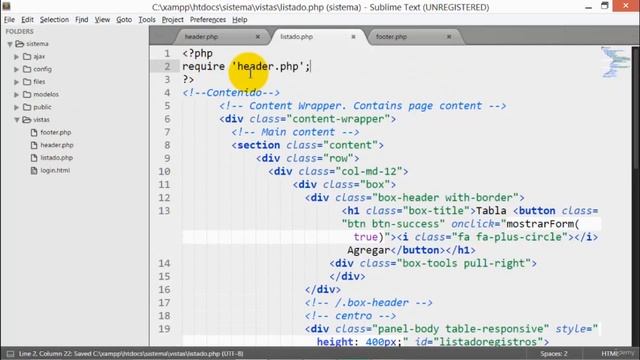
Task: Open the Tools menu
Action: coord(147,20)
